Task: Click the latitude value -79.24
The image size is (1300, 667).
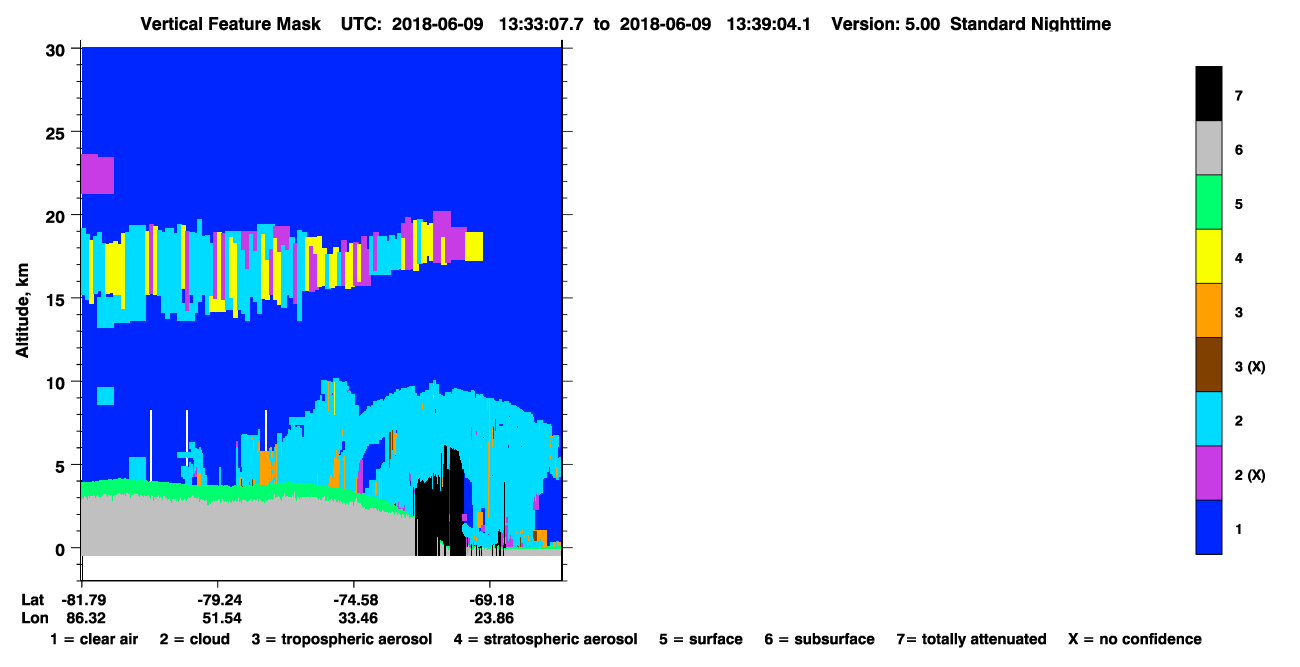Action: pyautogui.click(x=218, y=600)
